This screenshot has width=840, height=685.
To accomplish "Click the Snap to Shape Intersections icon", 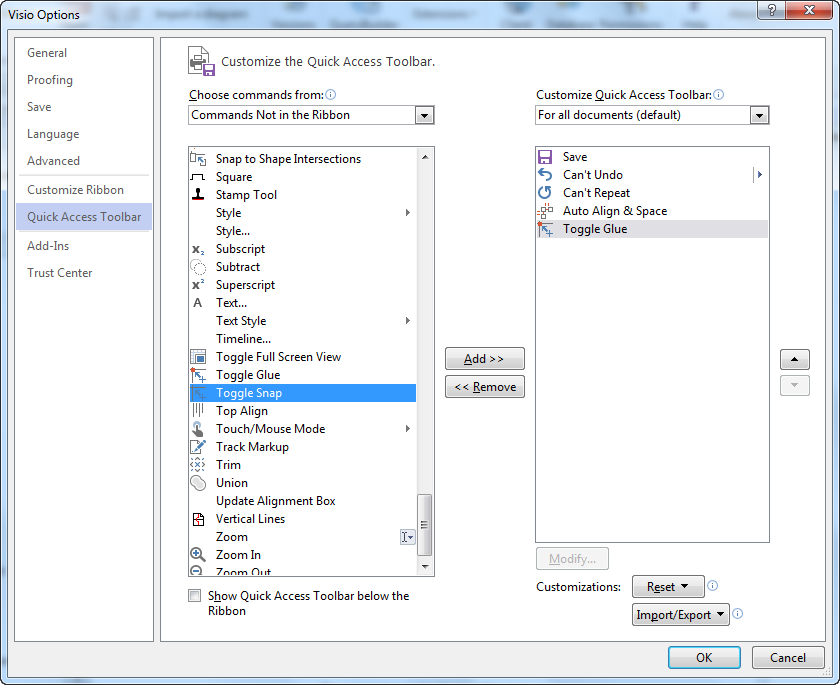I will pos(198,159).
